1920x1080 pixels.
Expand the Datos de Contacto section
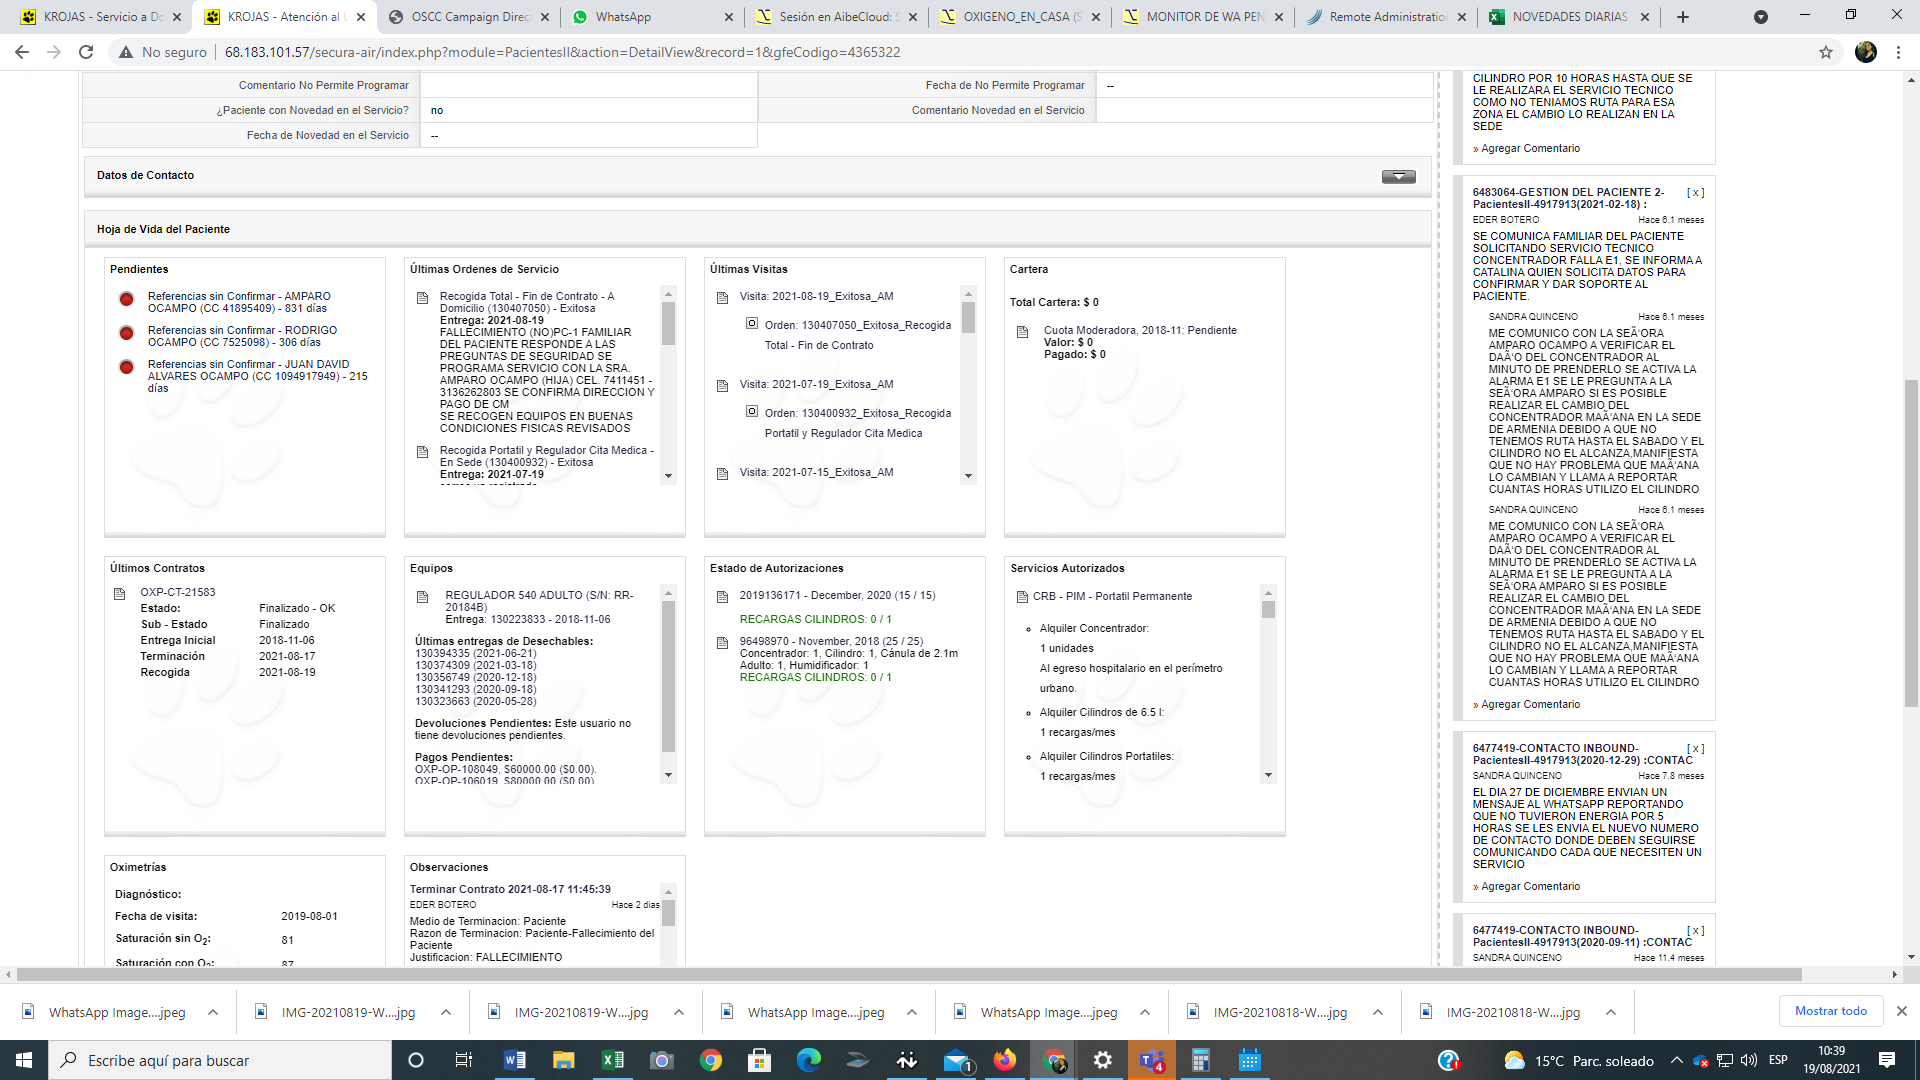(x=1398, y=176)
